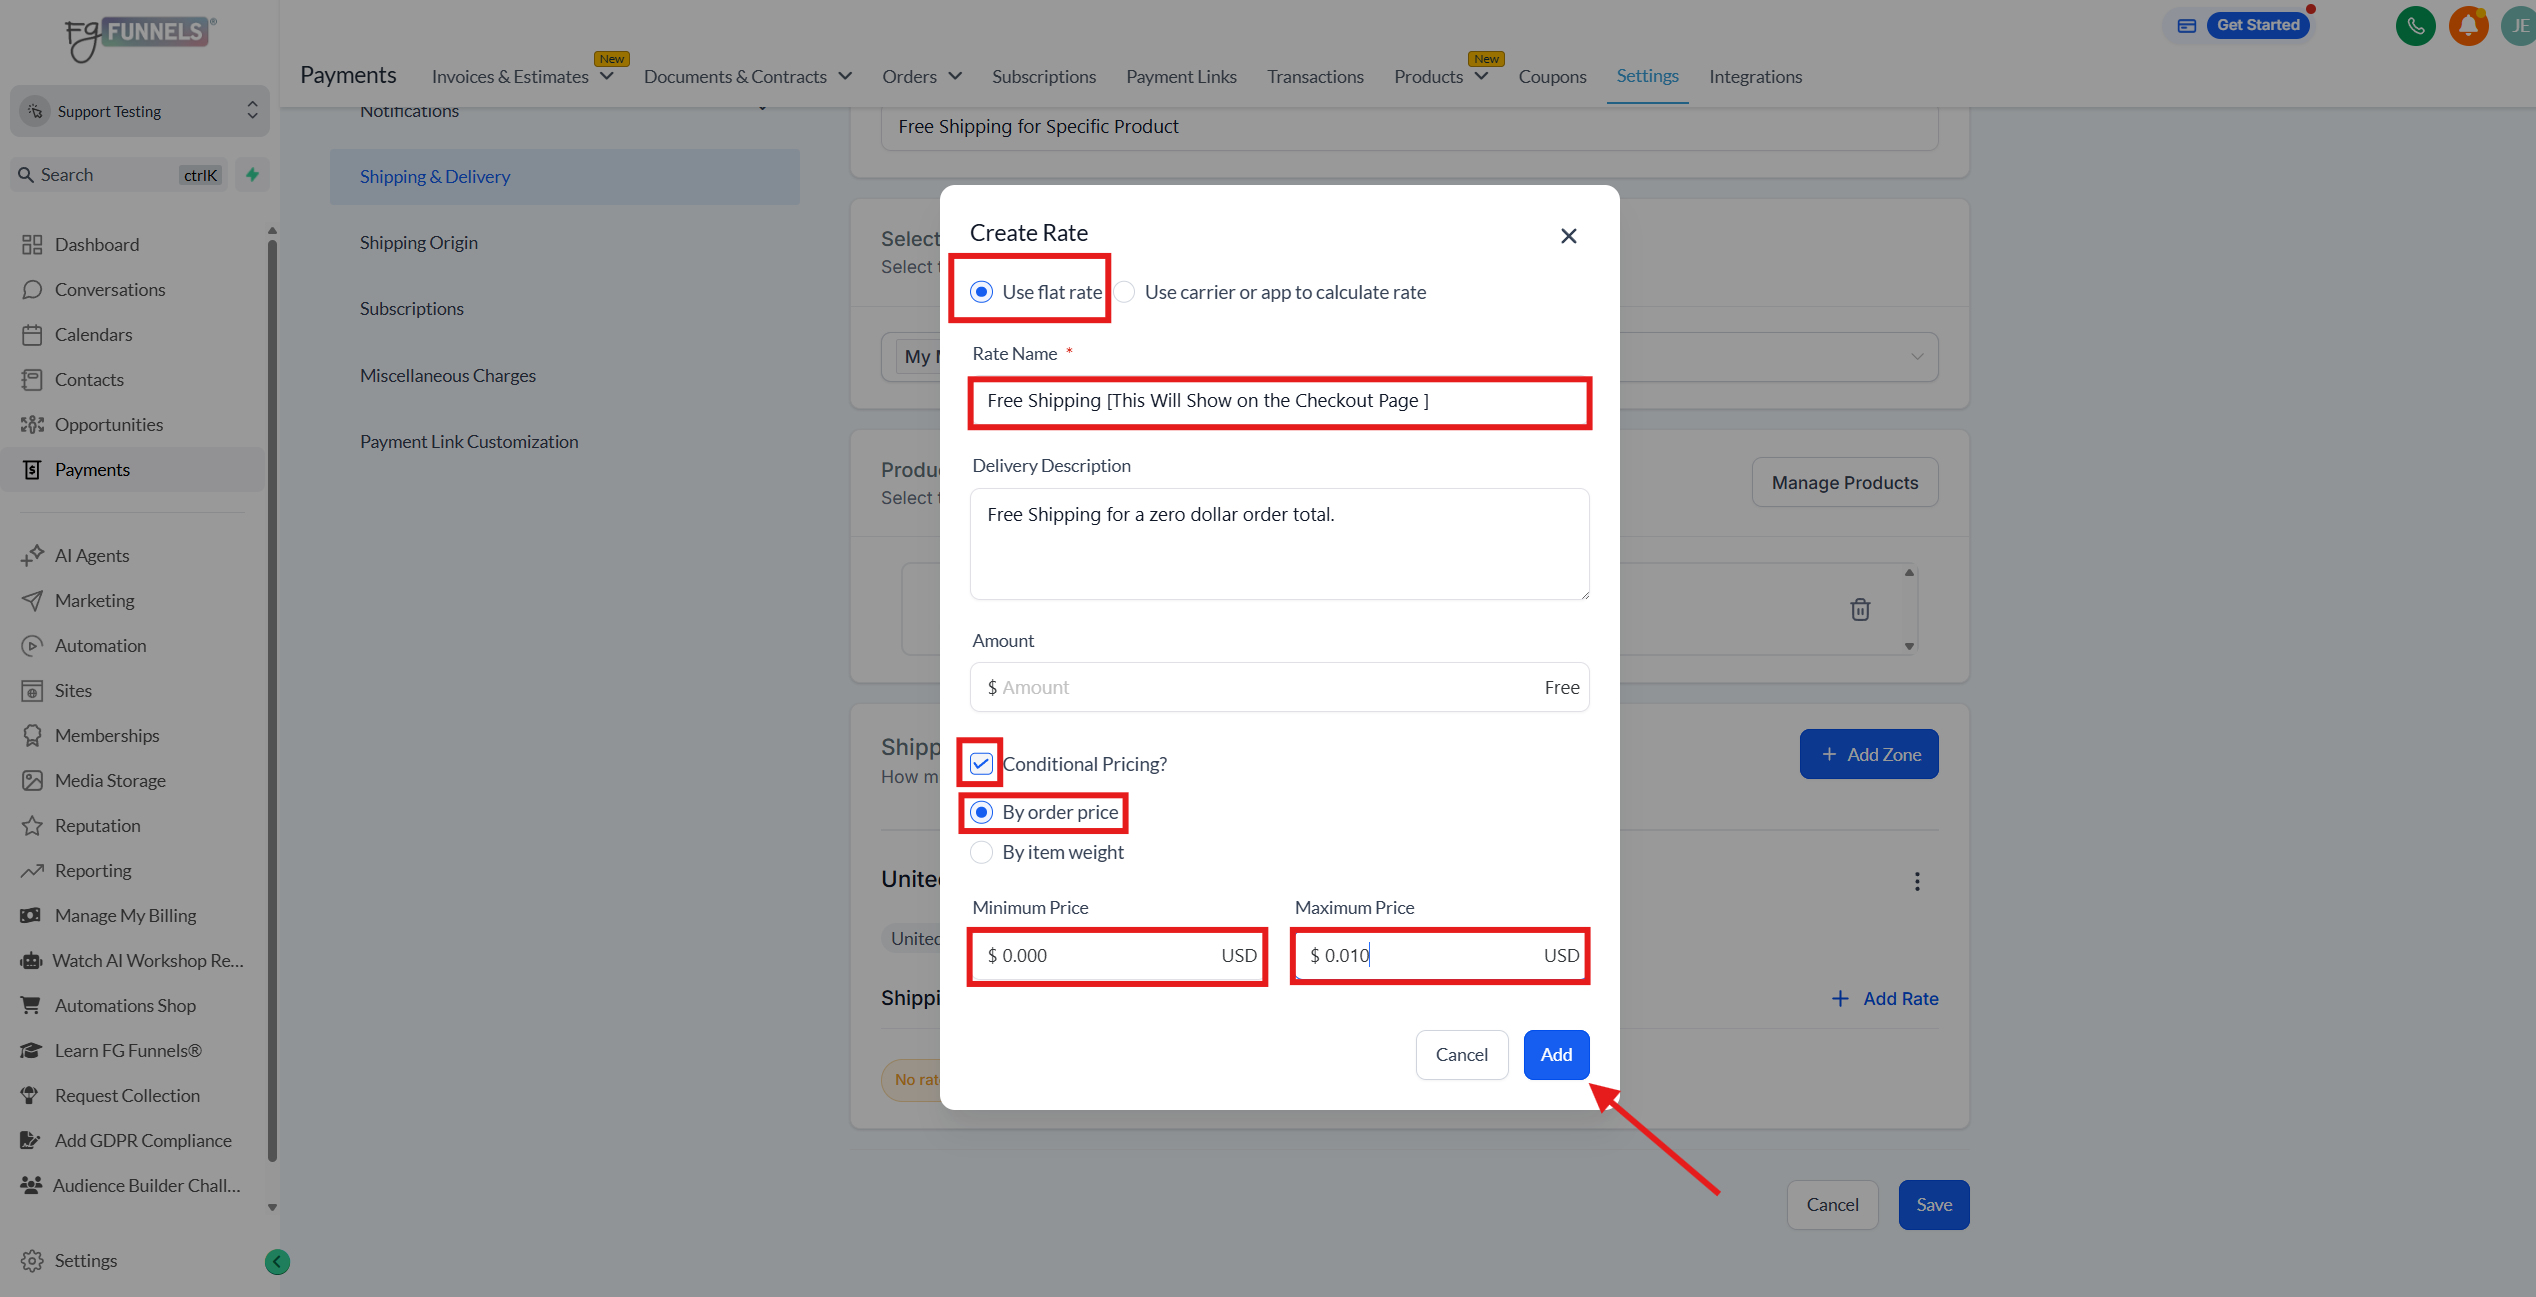
Task: Open the orange notifications bell
Action: pyautogui.click(x=2467, y=26)
